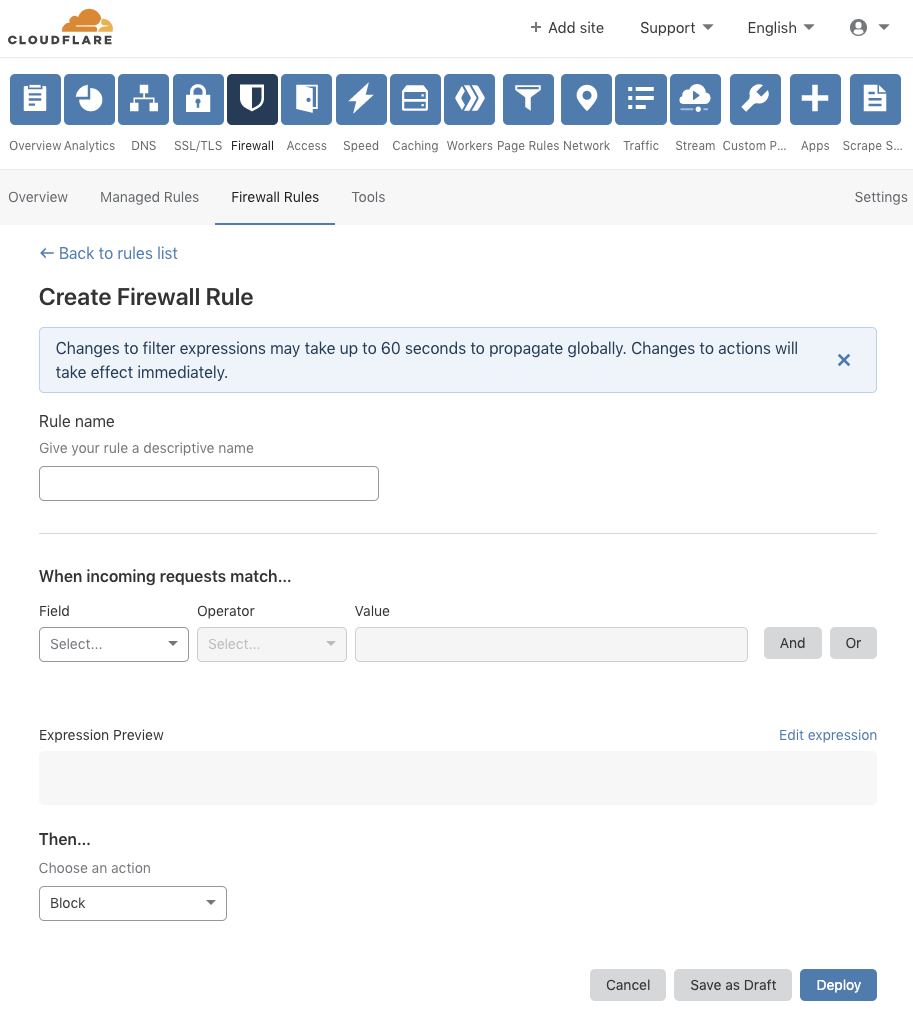Click the Deploy button
The width and height of the screenshot is (913, 1012).
coord(838,985)
